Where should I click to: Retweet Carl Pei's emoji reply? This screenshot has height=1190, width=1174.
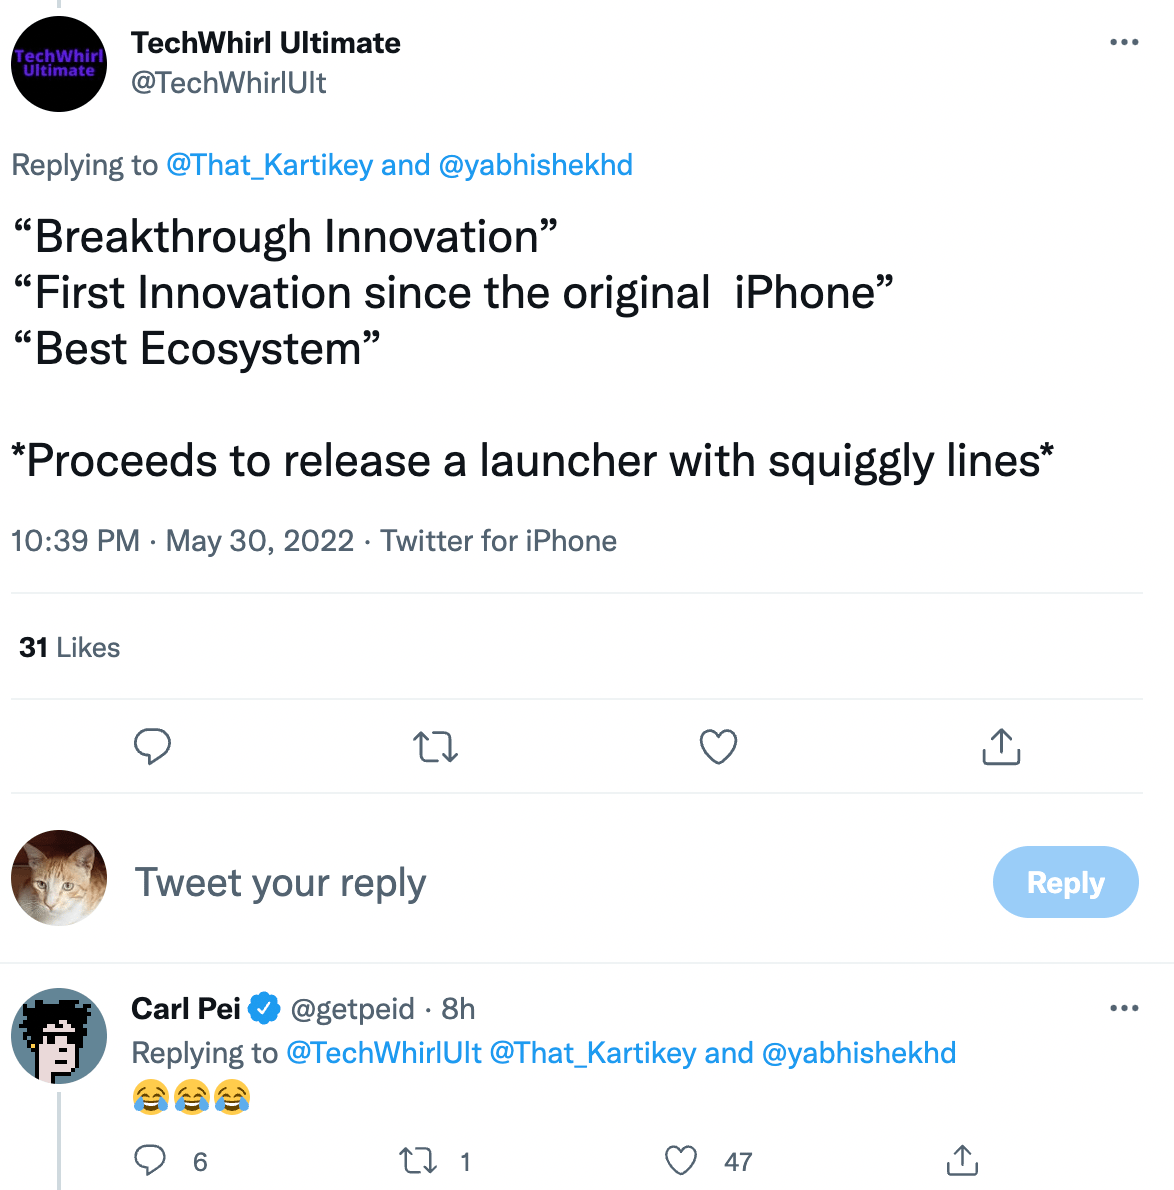(417, 1160)
